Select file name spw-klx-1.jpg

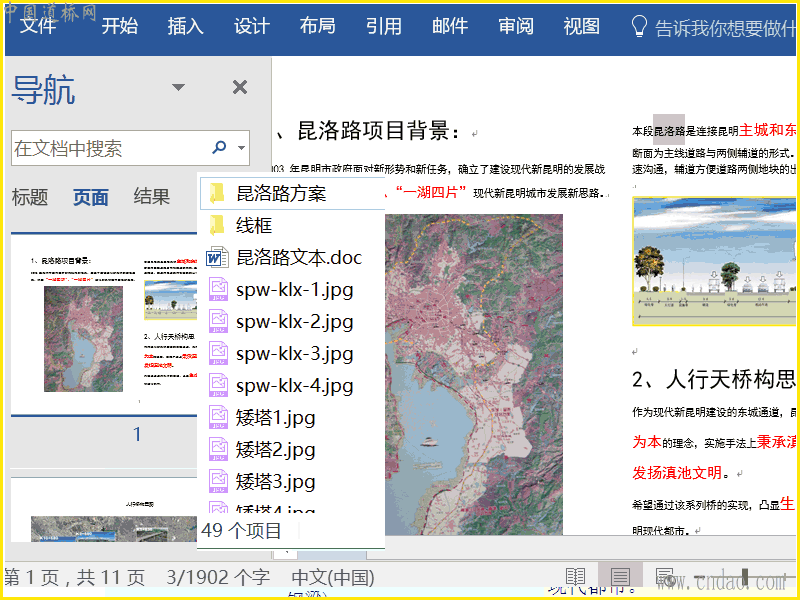coord(294,290)
